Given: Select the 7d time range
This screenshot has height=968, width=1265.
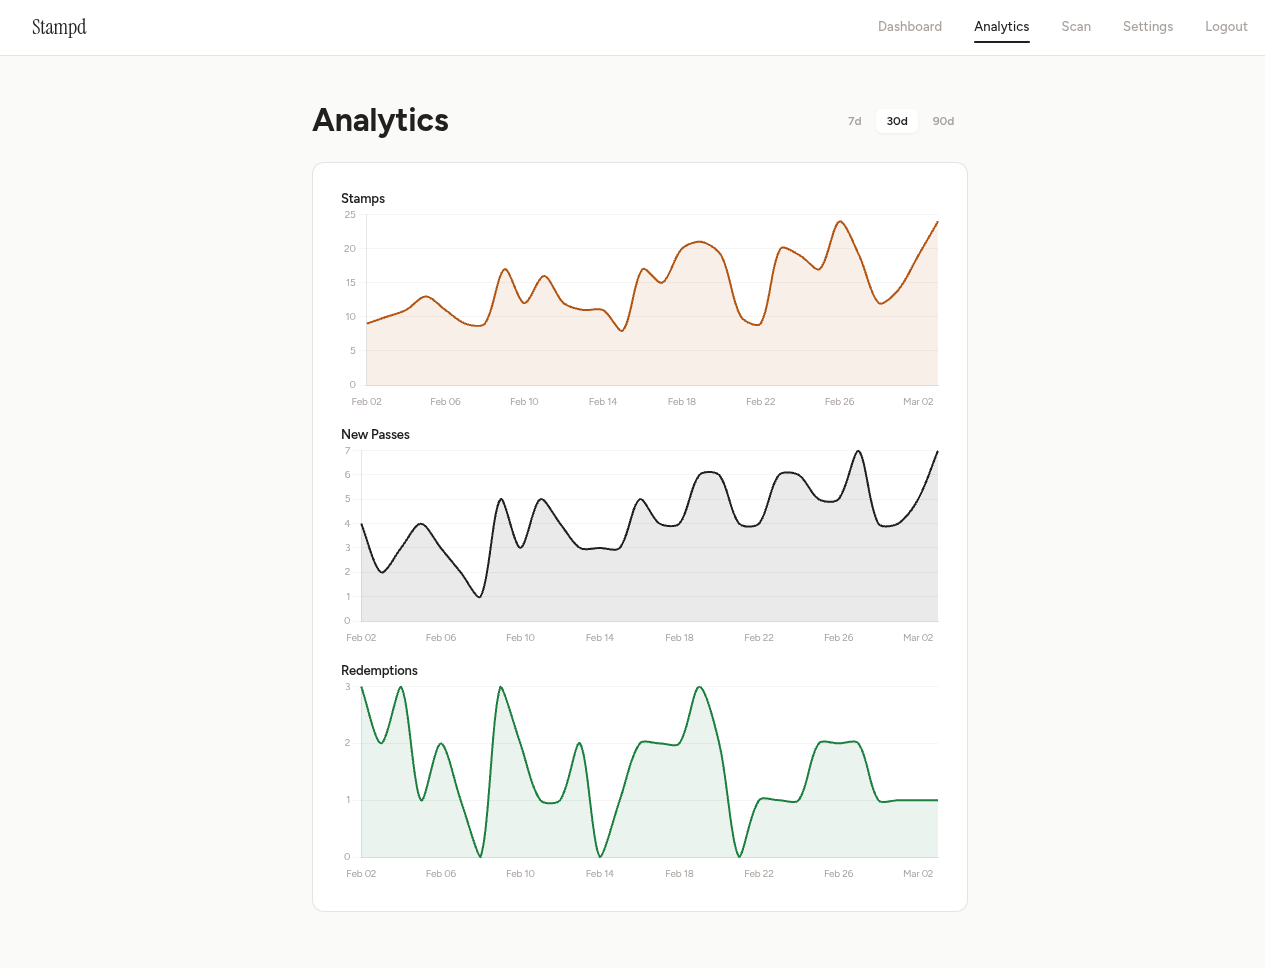Looking at the screenshot, I should pyautogui.click(x=854, y=121).
